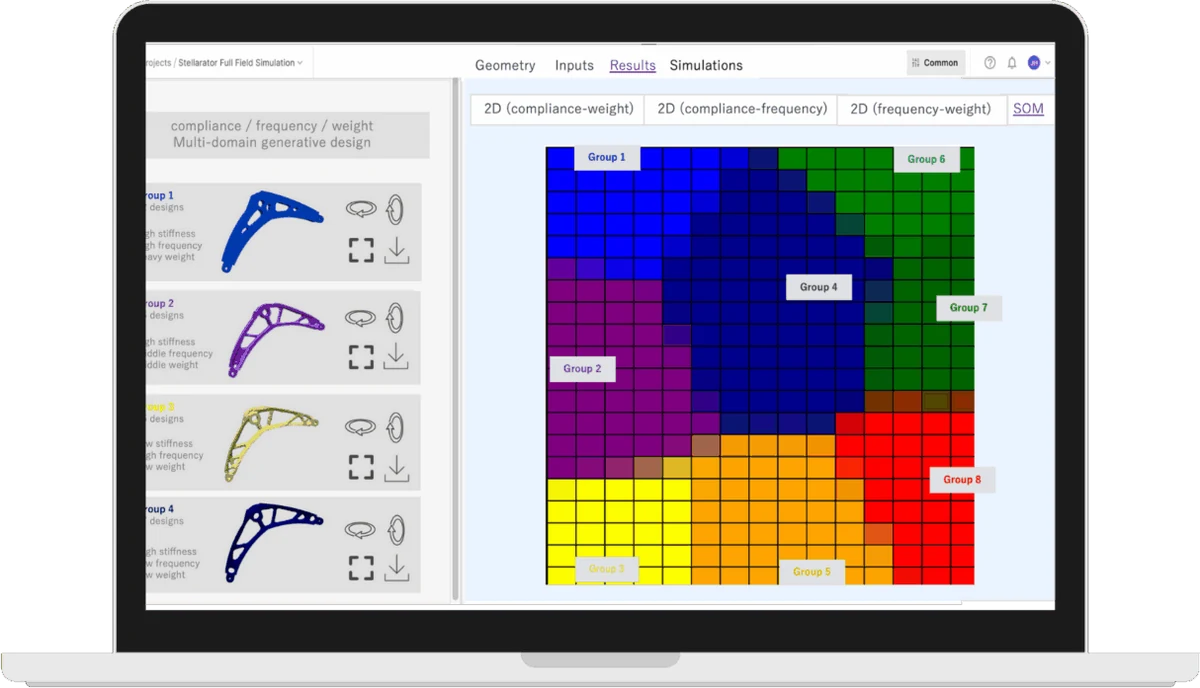Select the SOM view link

[1028, 109]
